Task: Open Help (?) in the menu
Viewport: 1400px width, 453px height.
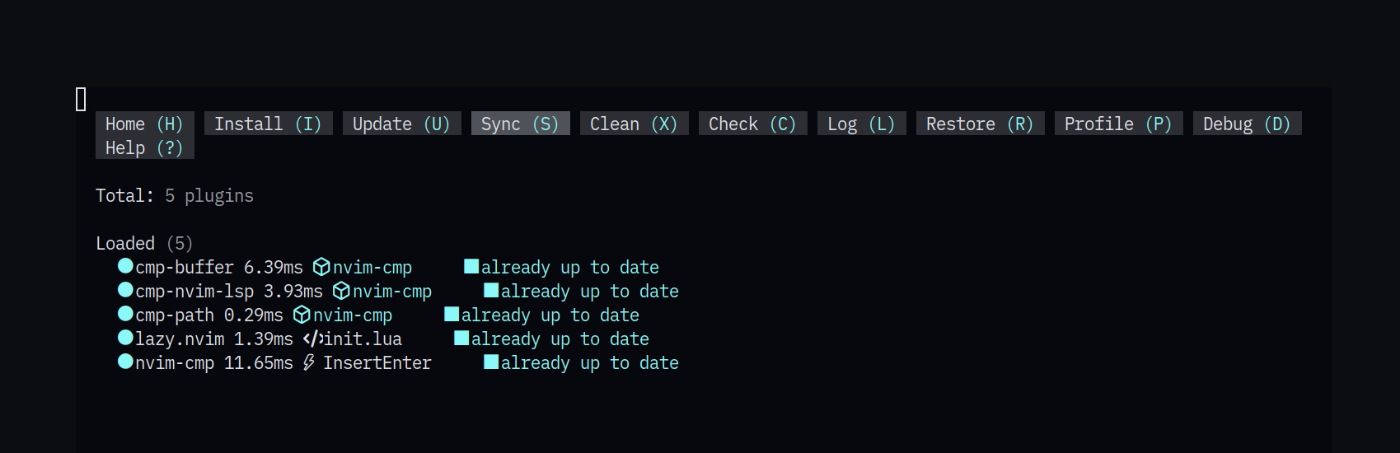Action: pyautogui.click(x=145, y=147)
